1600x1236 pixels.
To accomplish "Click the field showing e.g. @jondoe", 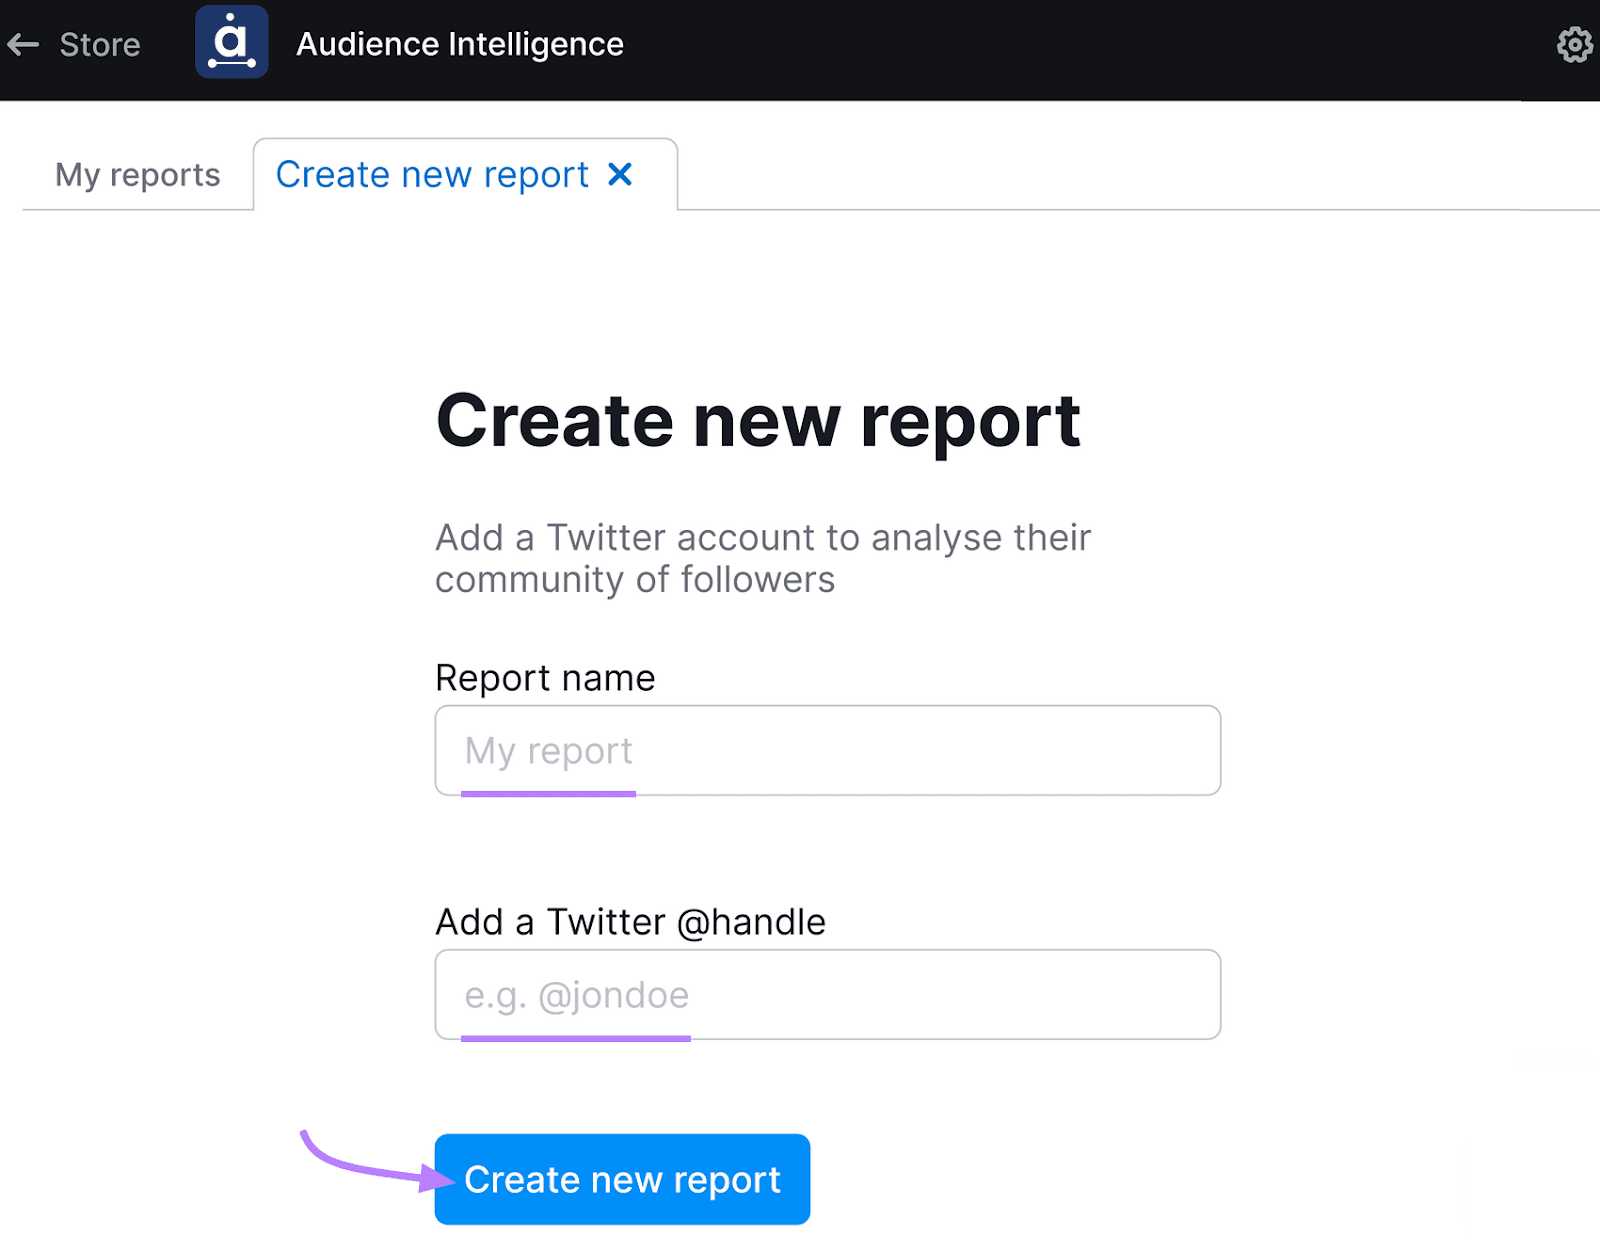I will click(x=826, y=994).
